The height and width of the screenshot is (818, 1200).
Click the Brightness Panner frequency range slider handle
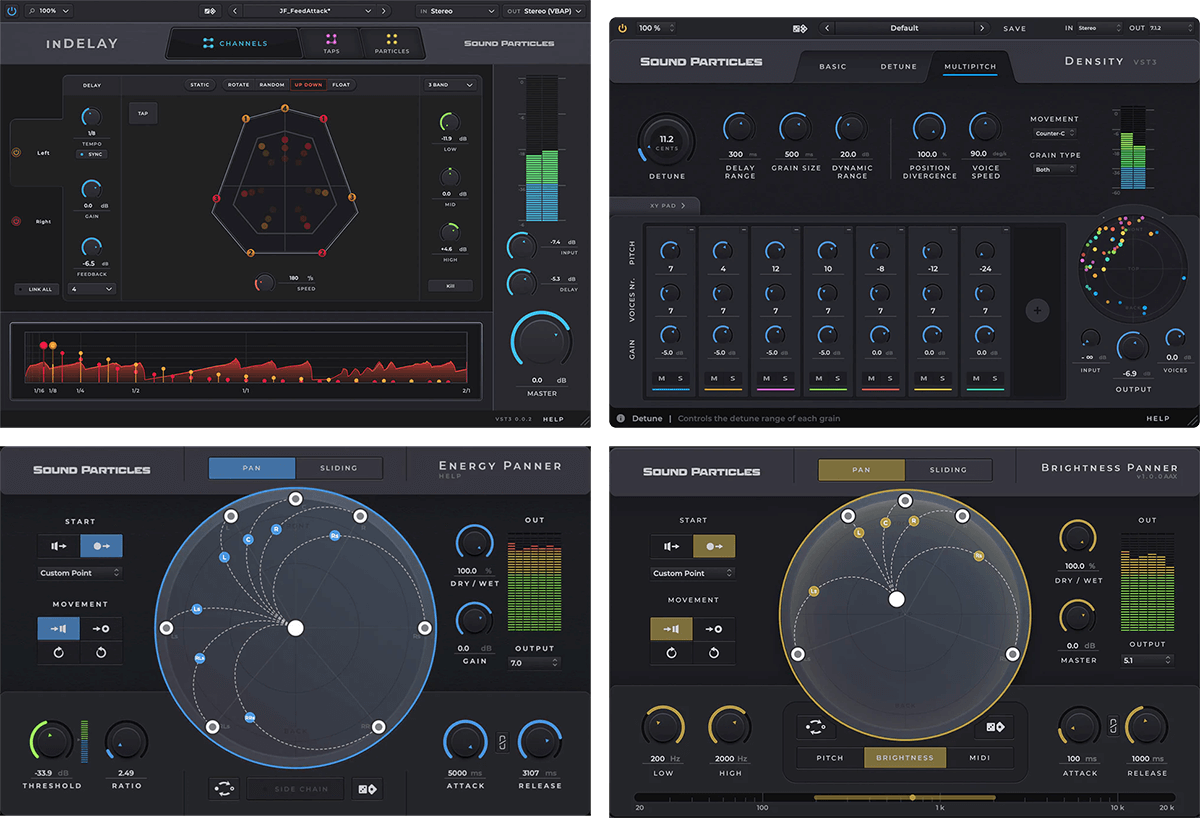point(912,797)
